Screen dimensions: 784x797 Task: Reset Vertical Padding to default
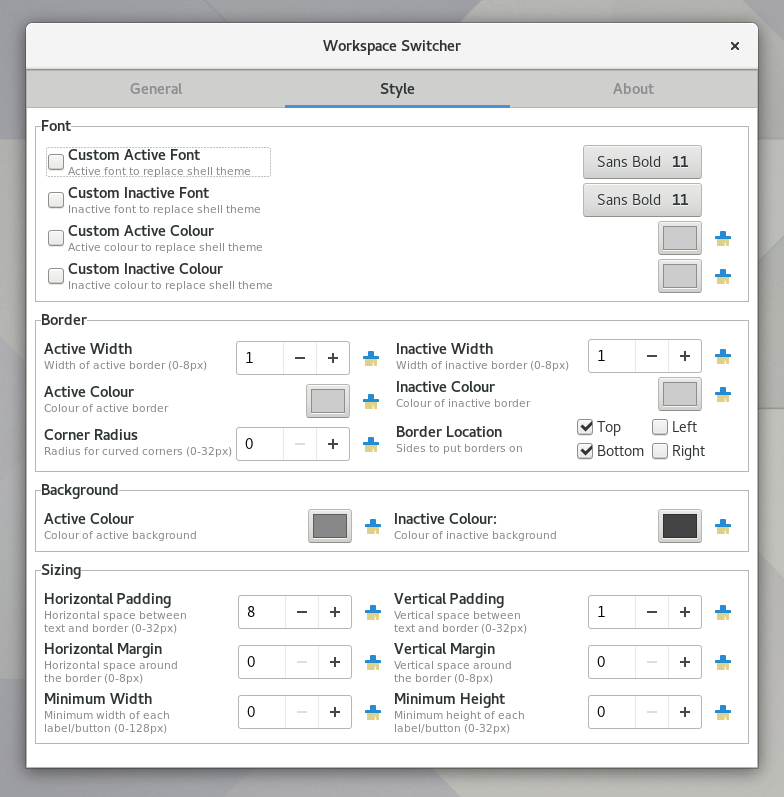[722, 612]
